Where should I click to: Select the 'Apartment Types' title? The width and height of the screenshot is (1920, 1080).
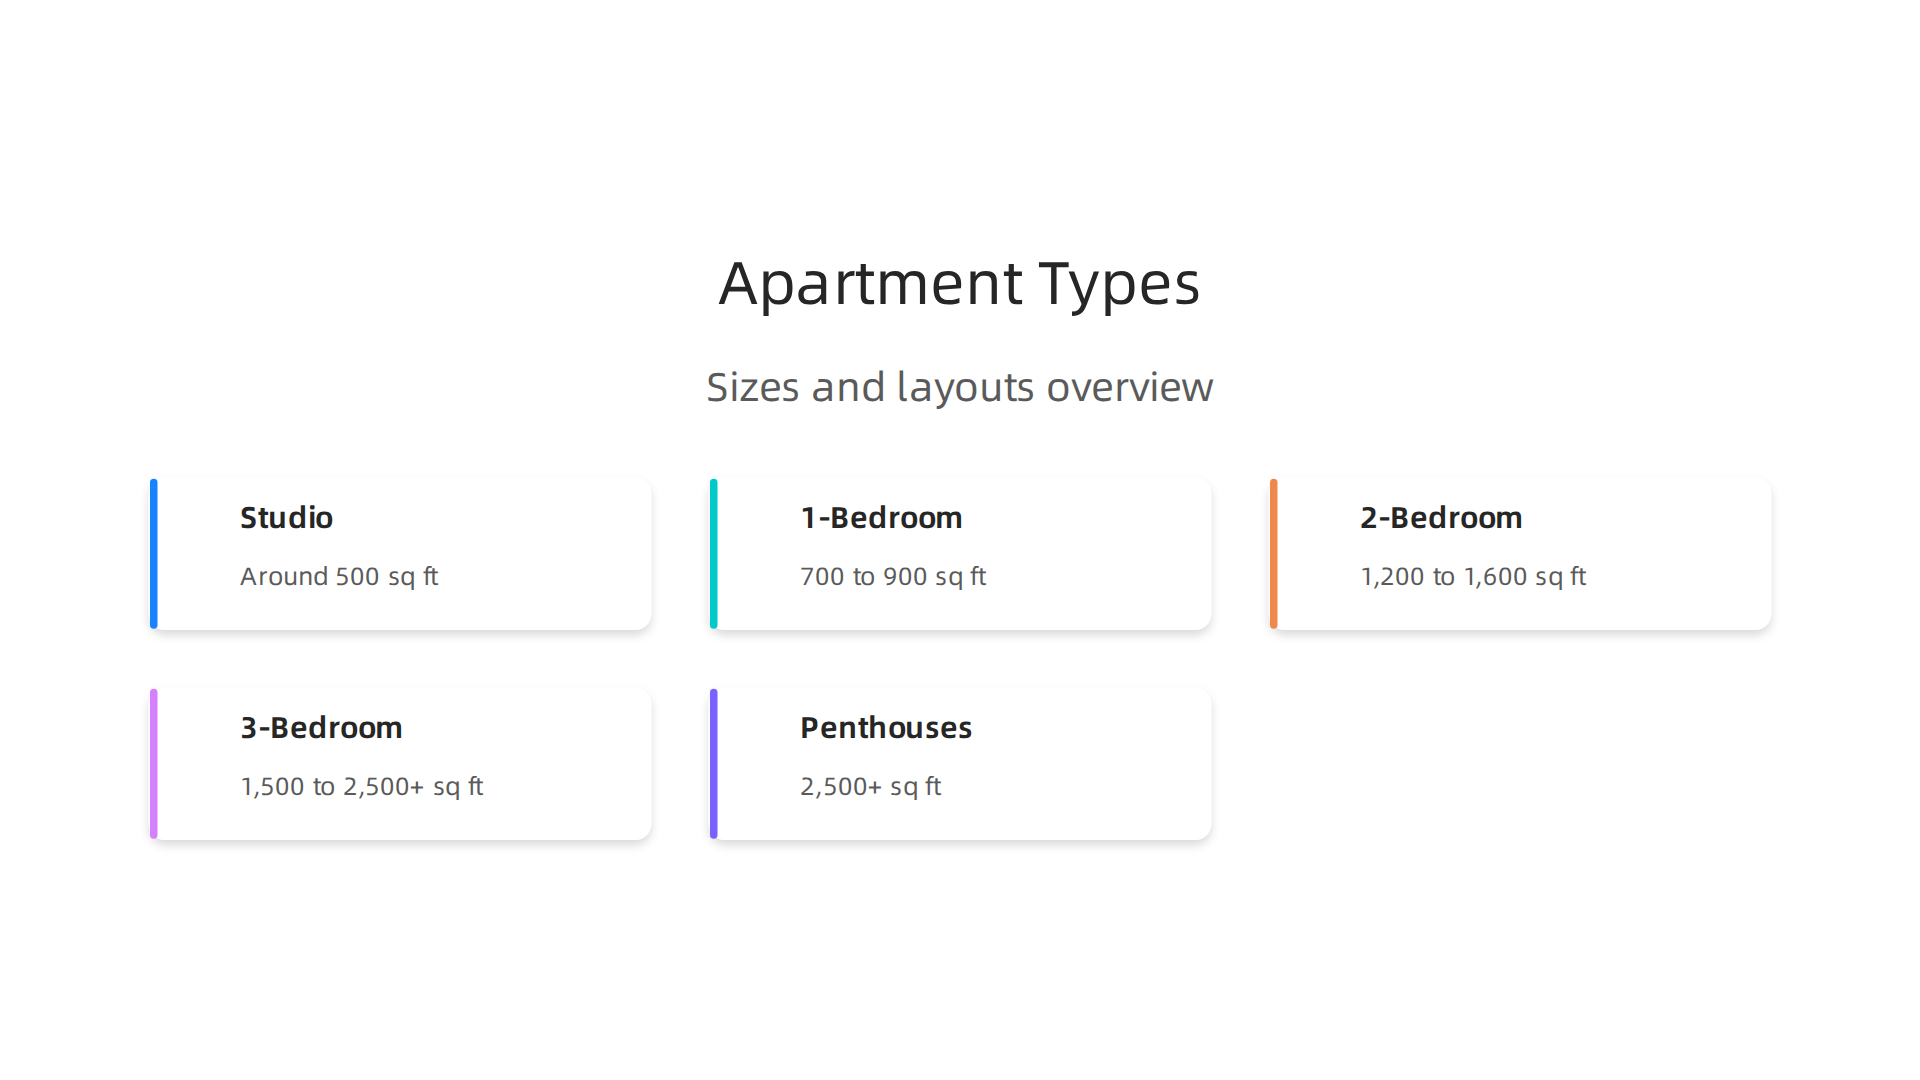[x=959, y=284]
